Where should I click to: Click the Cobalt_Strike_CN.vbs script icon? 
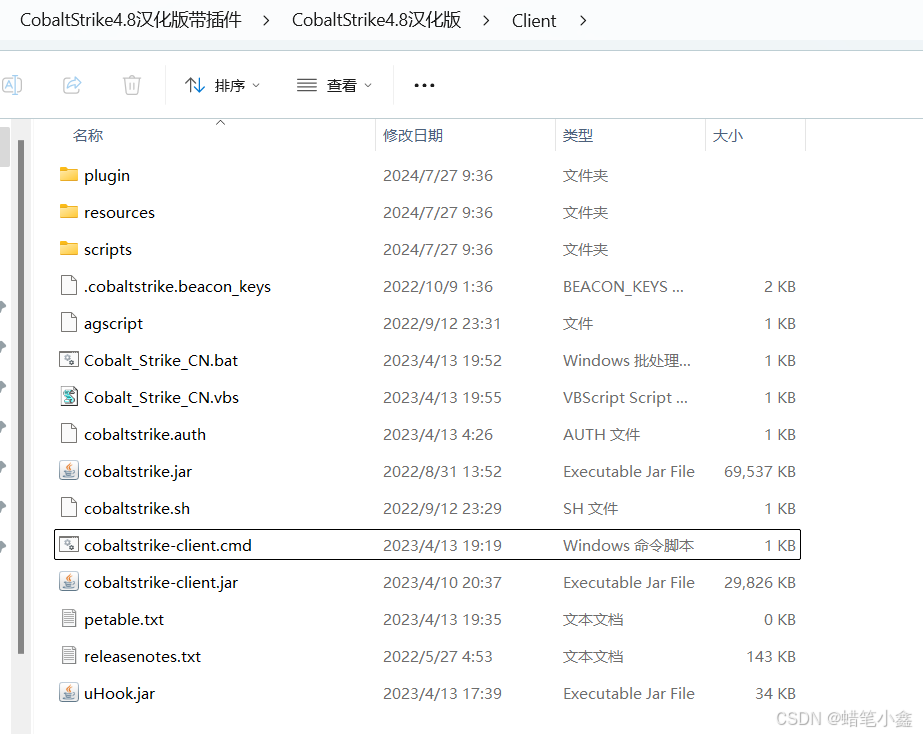click(x=69, y=397)
